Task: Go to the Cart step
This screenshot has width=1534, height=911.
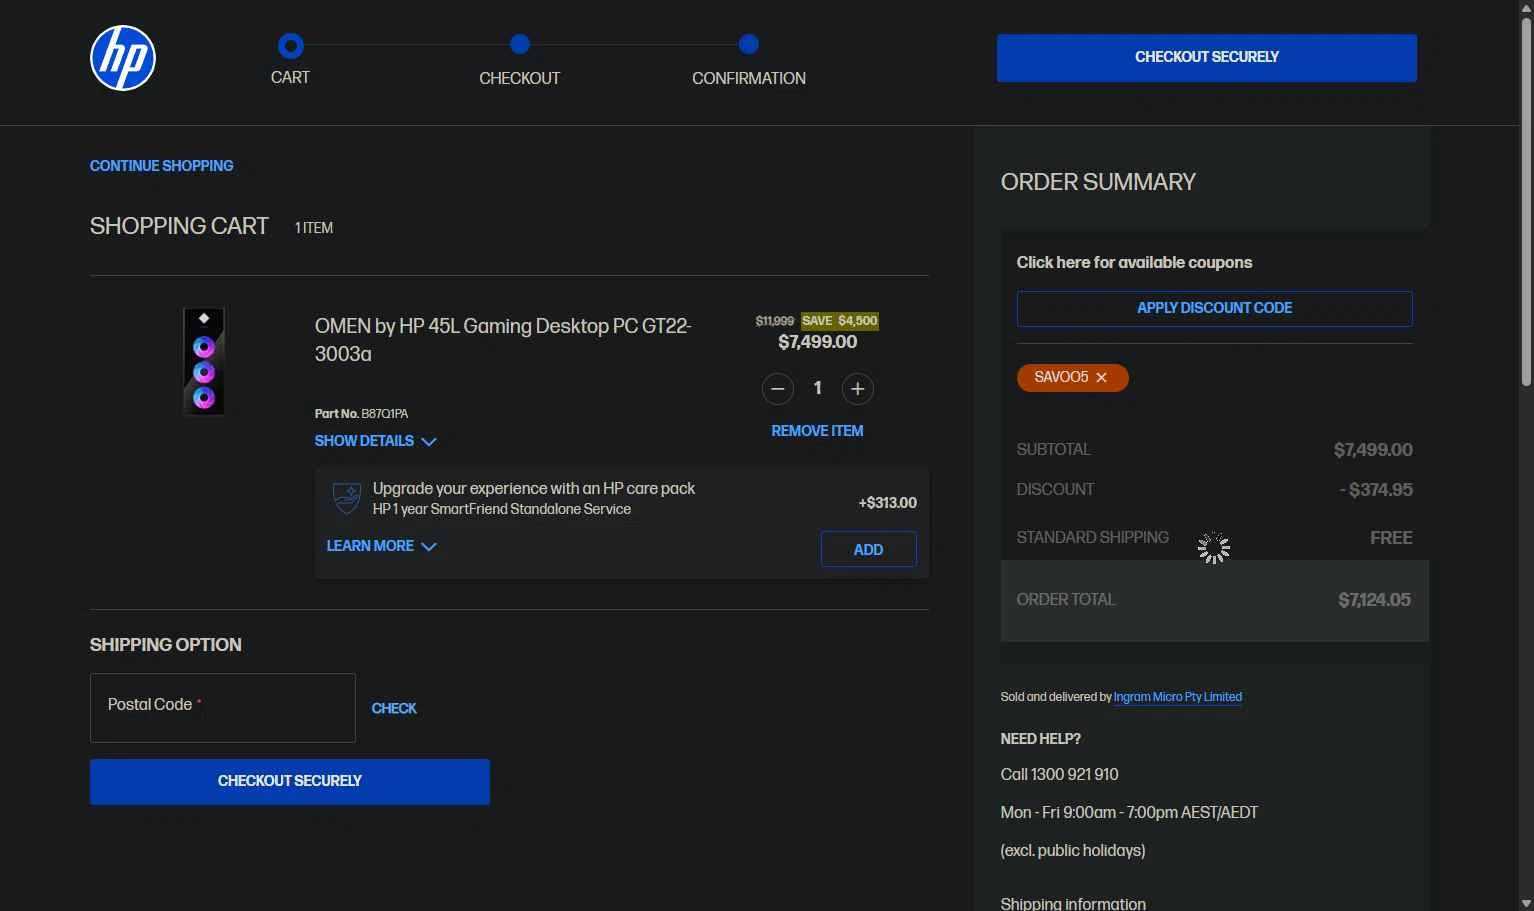Action: coord(290,60)
